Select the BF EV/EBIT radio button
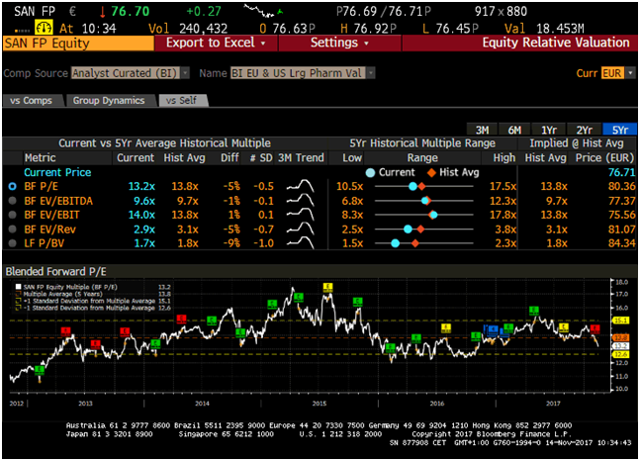This screenshot has height=461, width=640. coord(13,214)
